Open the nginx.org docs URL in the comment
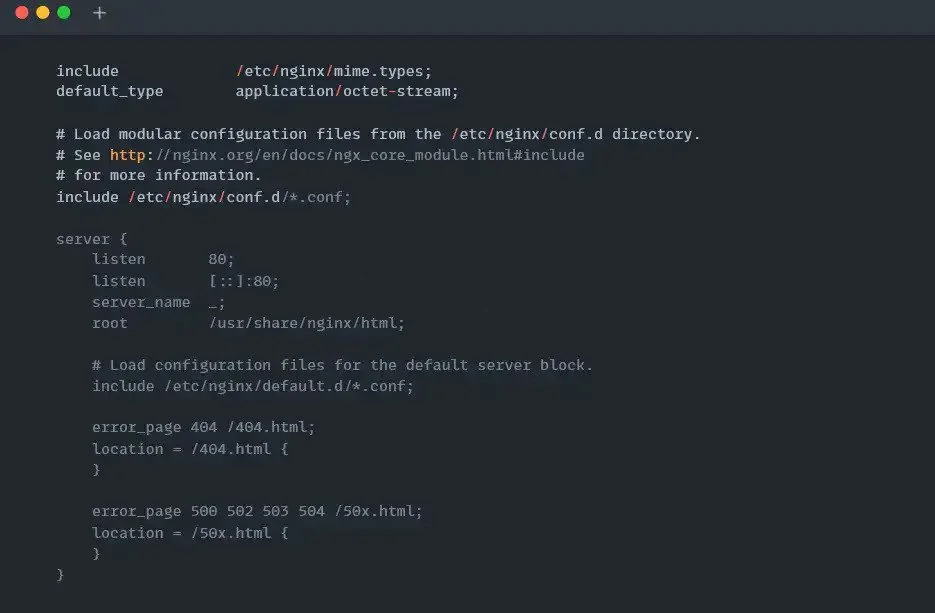Image resolution: width=935 pixels, height=613 pixels. click(365, 155)
